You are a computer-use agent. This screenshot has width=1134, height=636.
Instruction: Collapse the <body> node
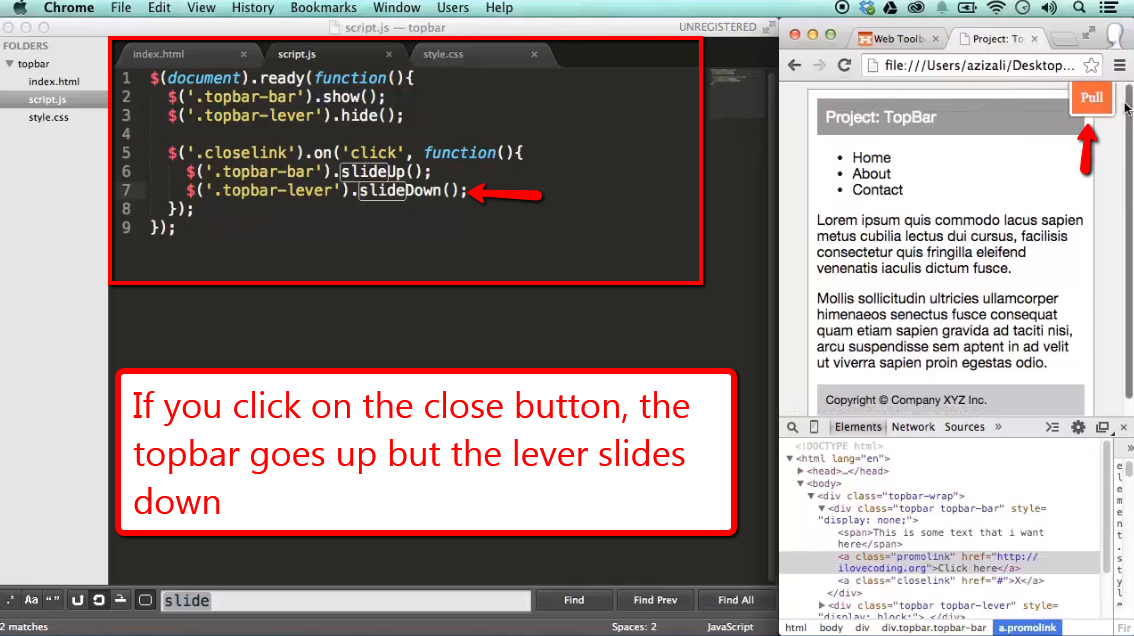tap(801, 483)
